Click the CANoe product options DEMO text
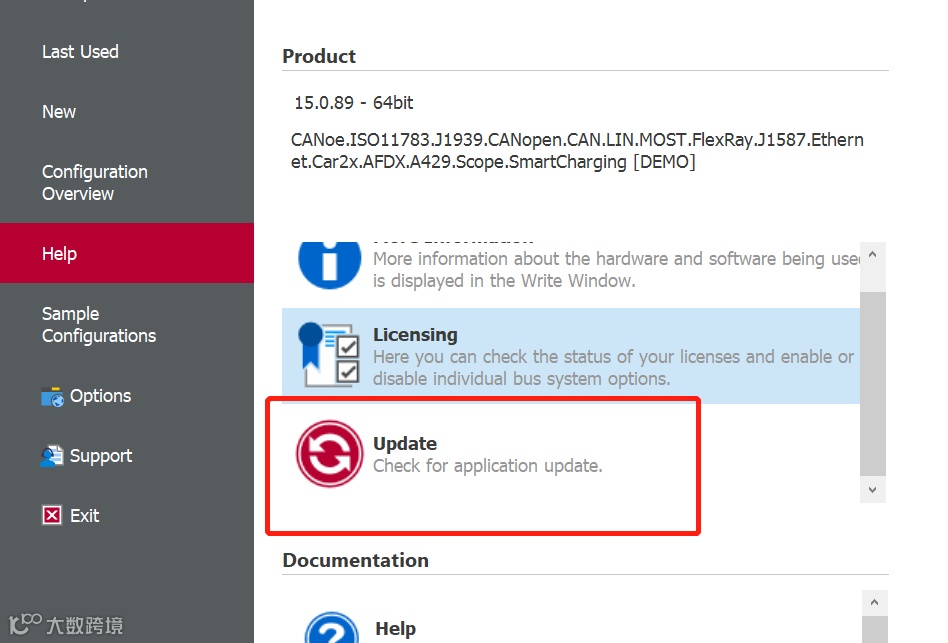Screen dimensions: 948x643 coord(577,151)
